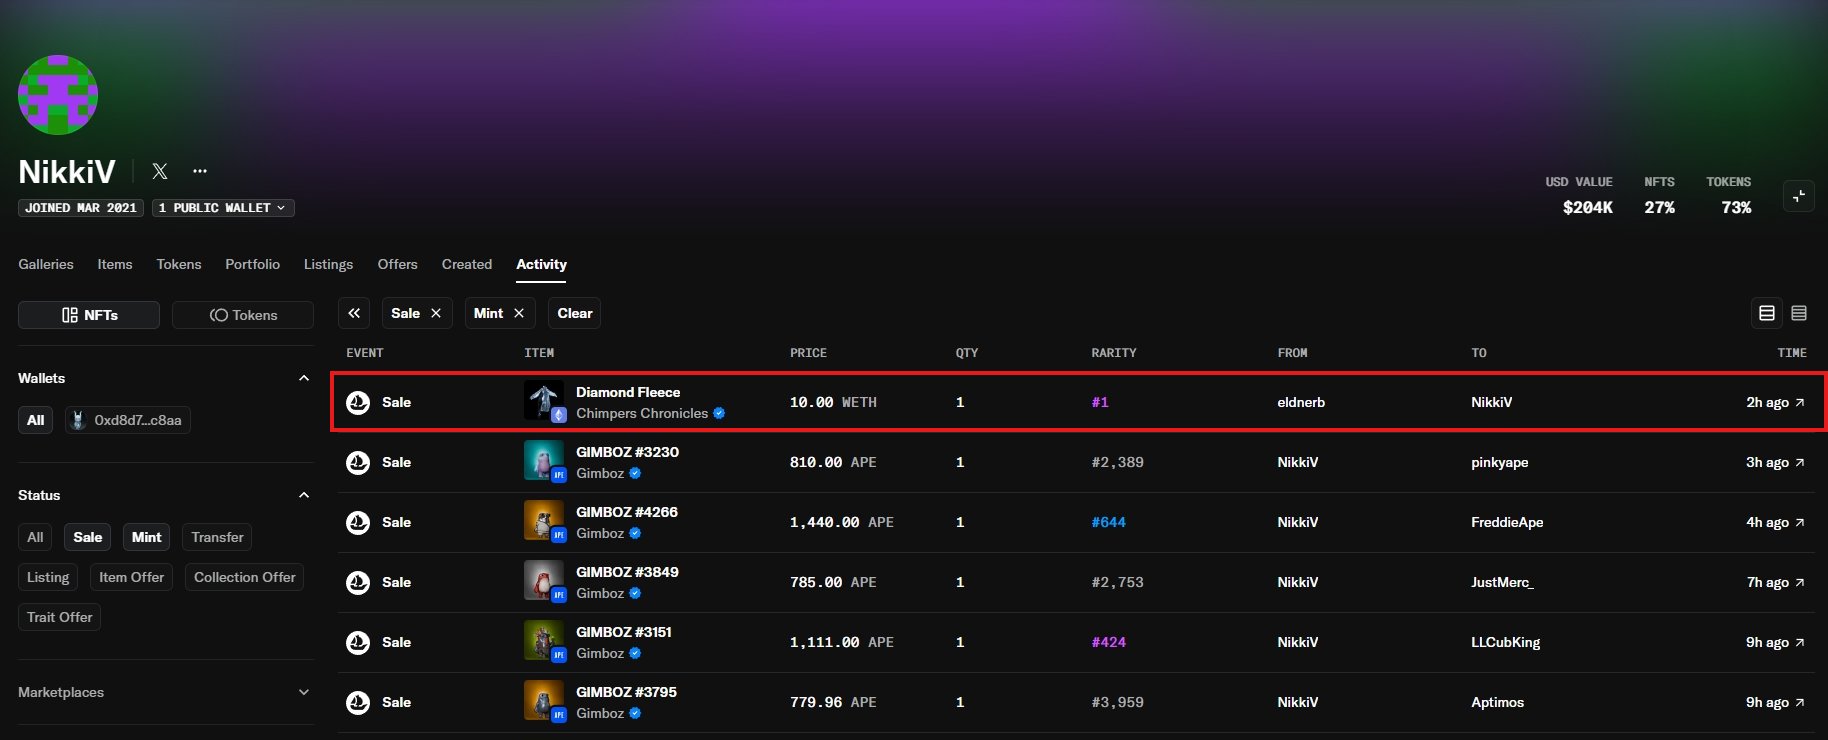The height and width of the screenshot is (740, 1828).
Task: Open the 1 Public Wallet dropdown
Action: (223, 208)
